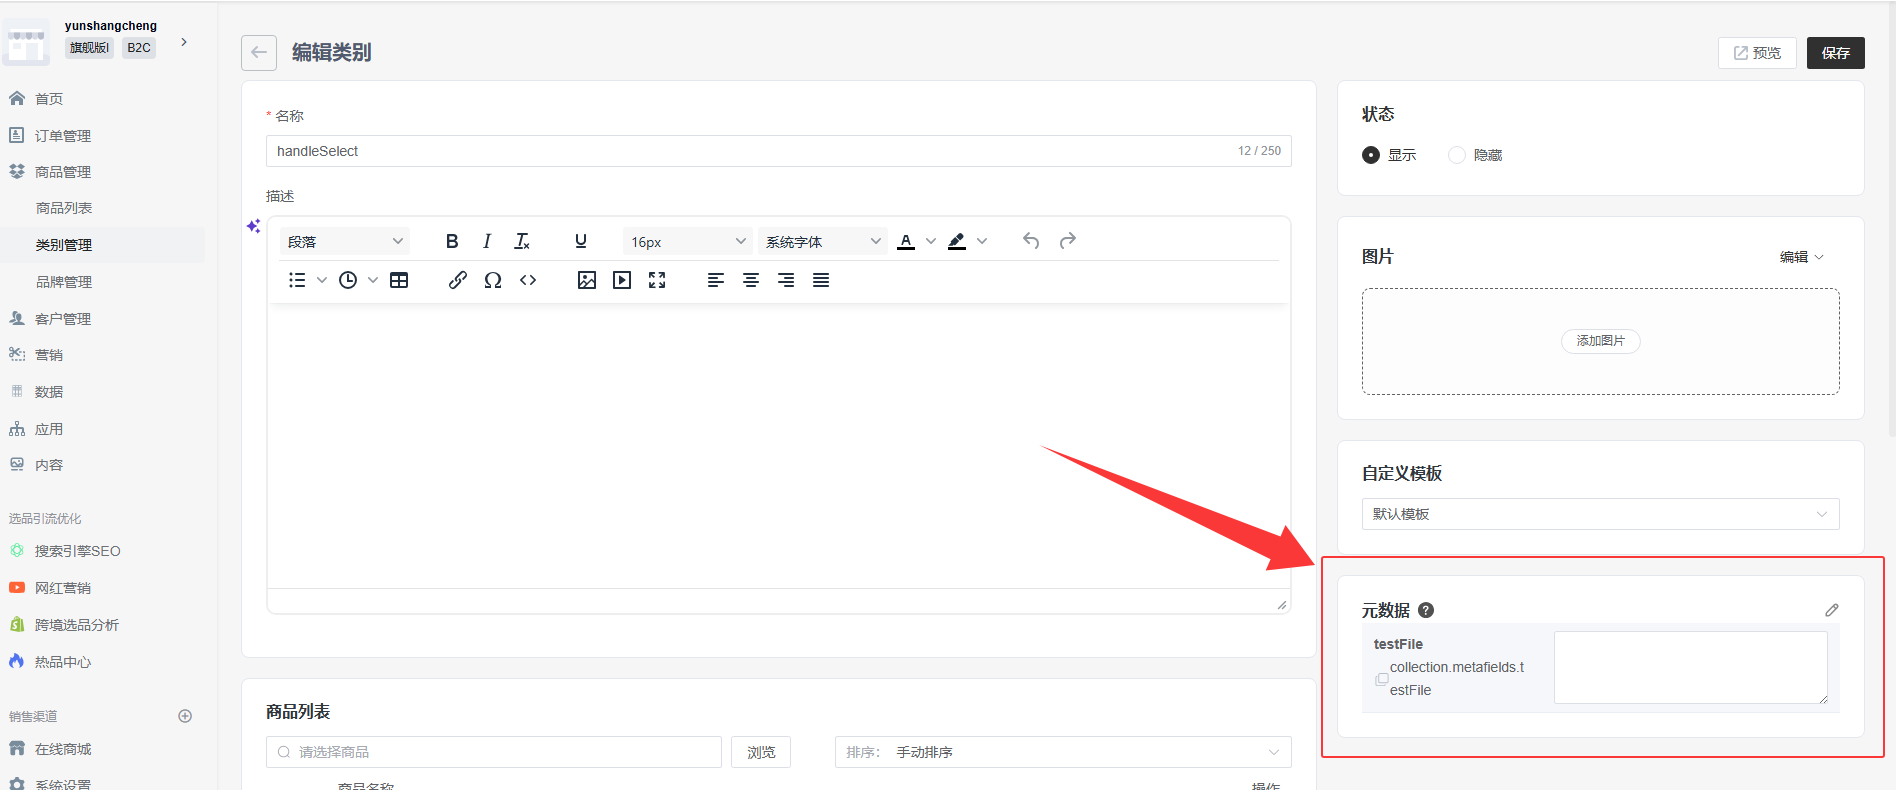Click the 保存 save button
The width and height of the screenshot is (1896, 790).
point(1835,53)
